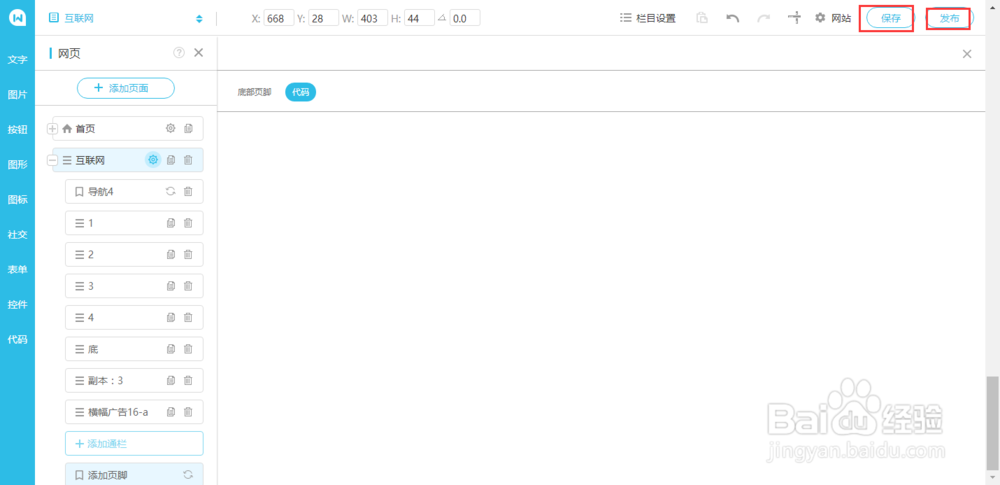Click the X position input field
The image size is (1000, 485).
pyautogui.click(x=279, y=19)
